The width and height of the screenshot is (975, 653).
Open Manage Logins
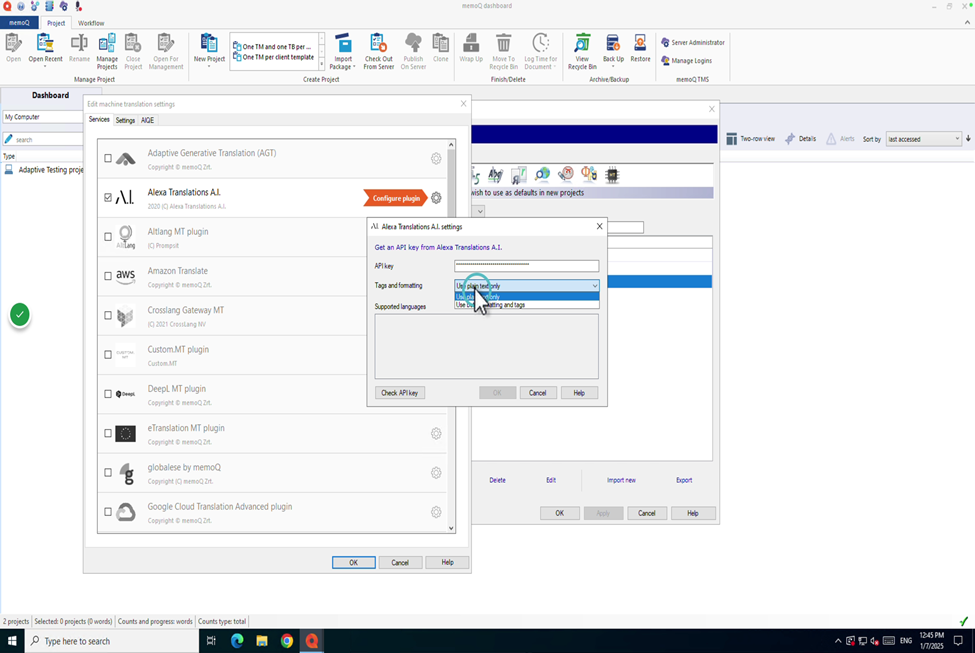(686, 61)
